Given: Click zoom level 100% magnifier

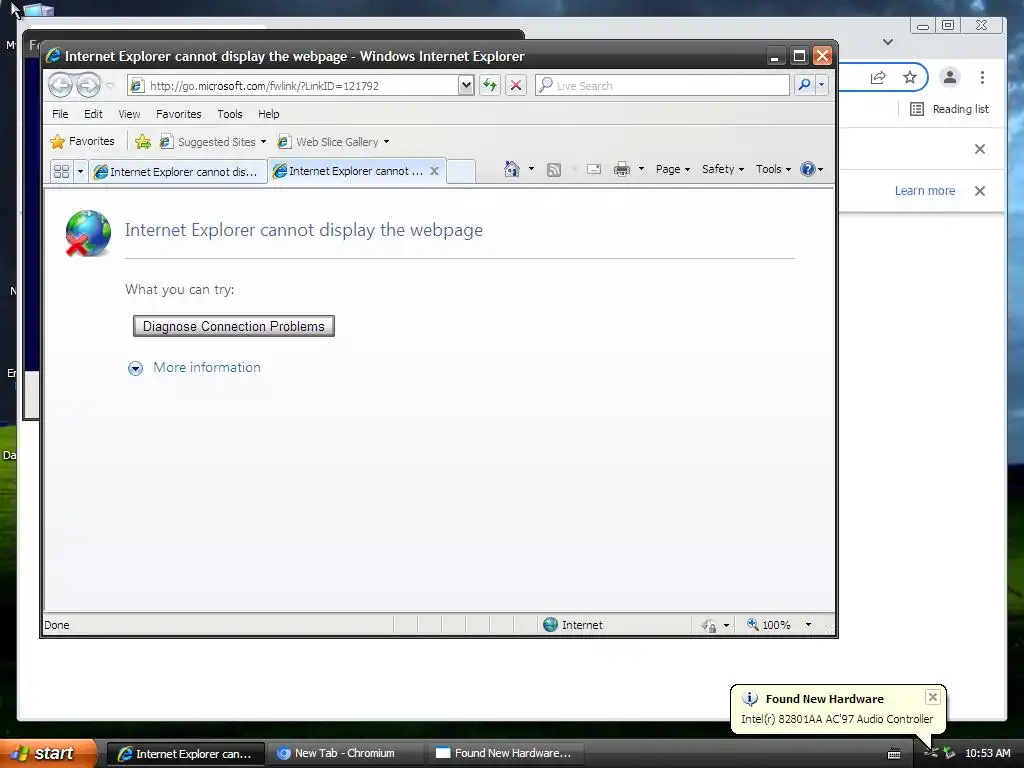Looking at the screenshot, I should point(768,625).
